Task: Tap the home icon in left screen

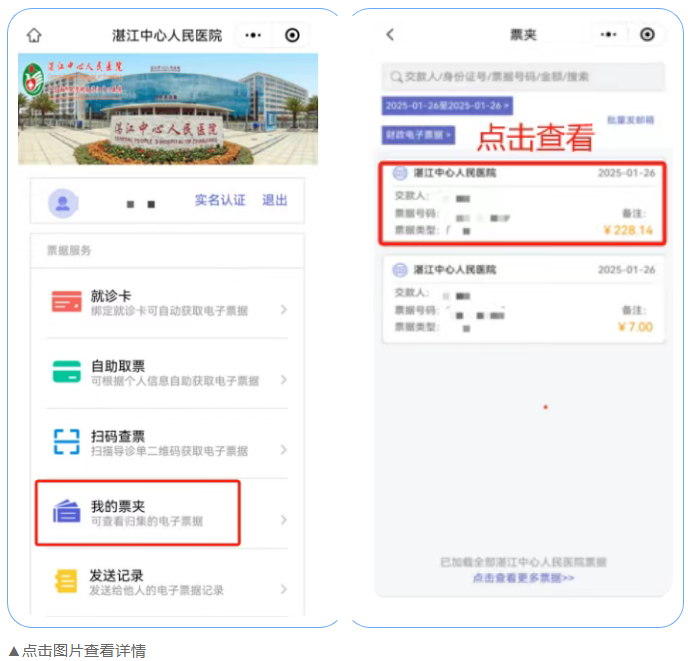Action: 34,35
